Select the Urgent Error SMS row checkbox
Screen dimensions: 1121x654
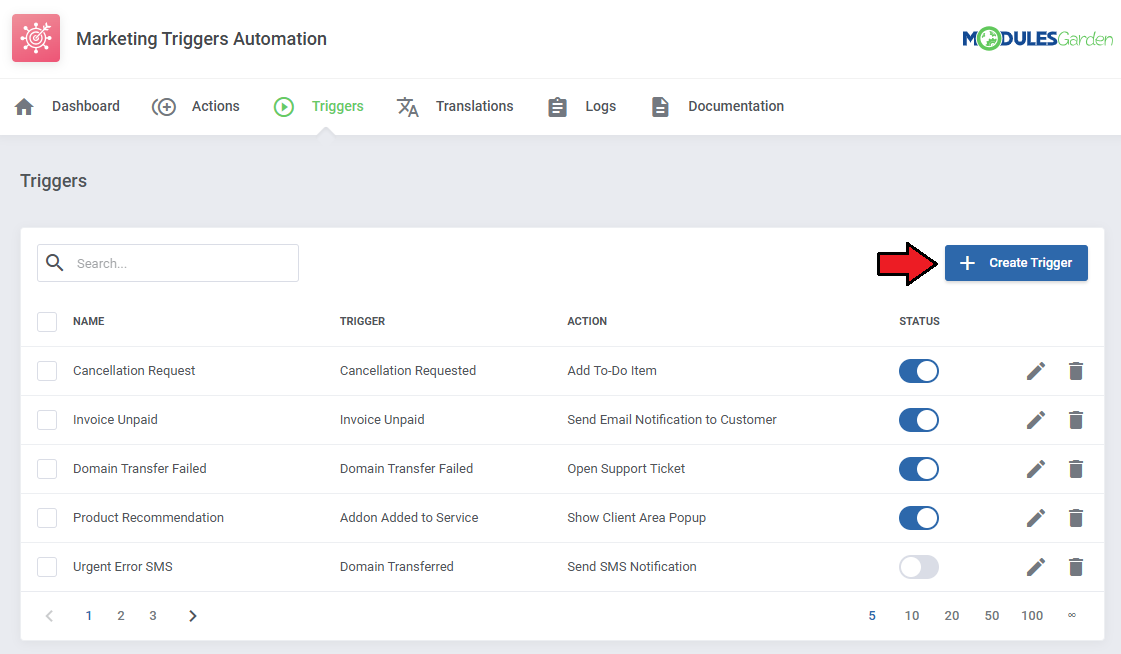[47, 567]
